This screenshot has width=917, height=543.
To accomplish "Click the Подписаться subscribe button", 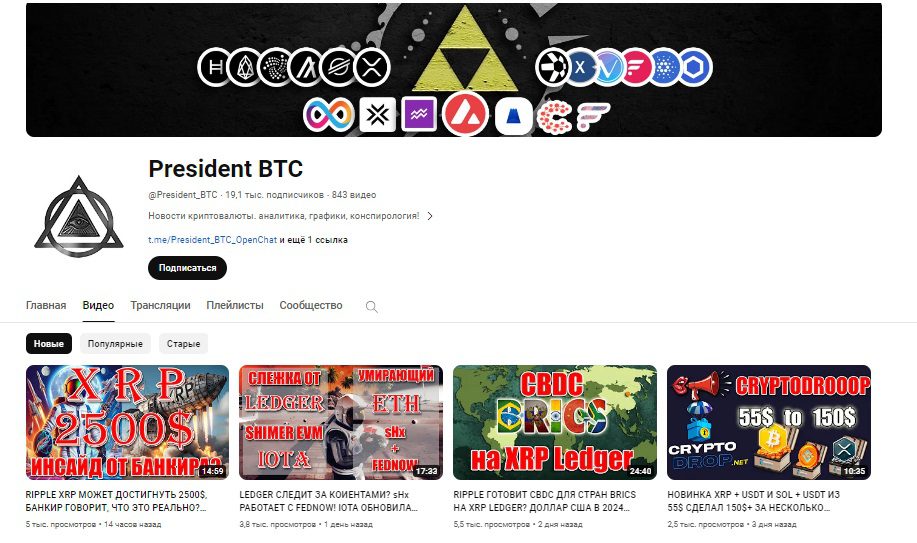I will pos(187,268).
